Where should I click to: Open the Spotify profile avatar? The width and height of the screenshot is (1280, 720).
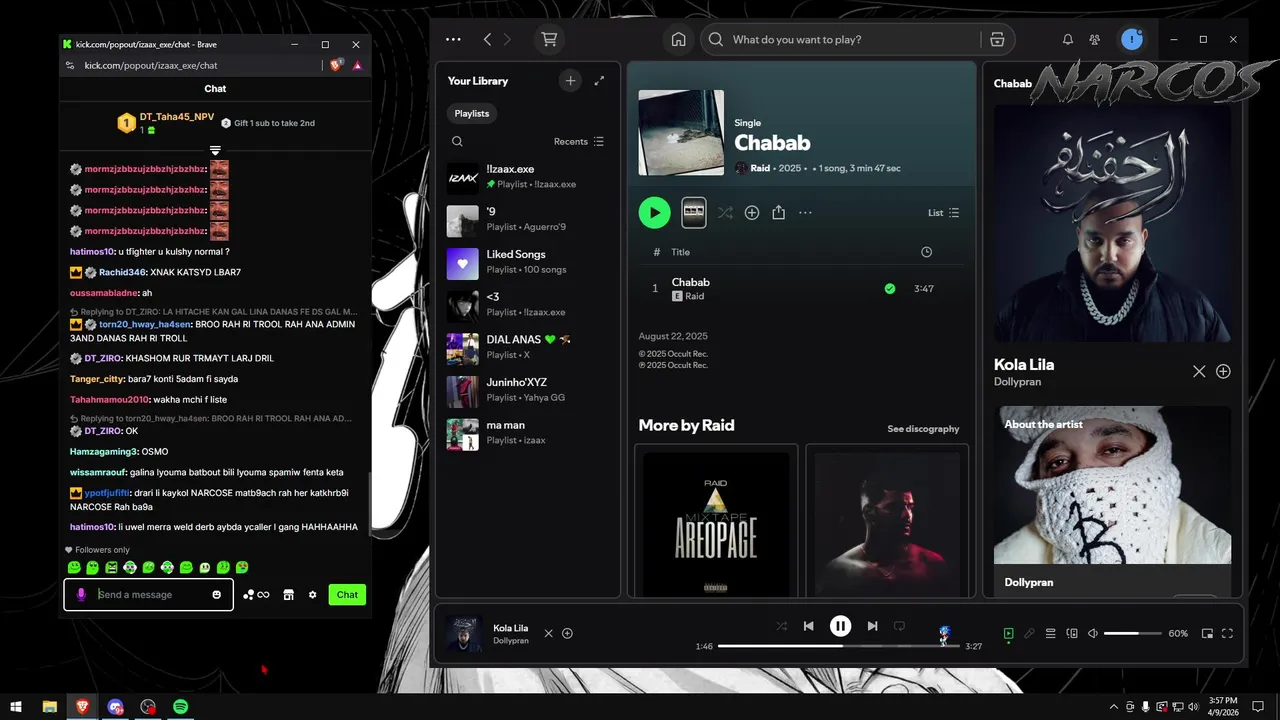tap(1132, 39)
